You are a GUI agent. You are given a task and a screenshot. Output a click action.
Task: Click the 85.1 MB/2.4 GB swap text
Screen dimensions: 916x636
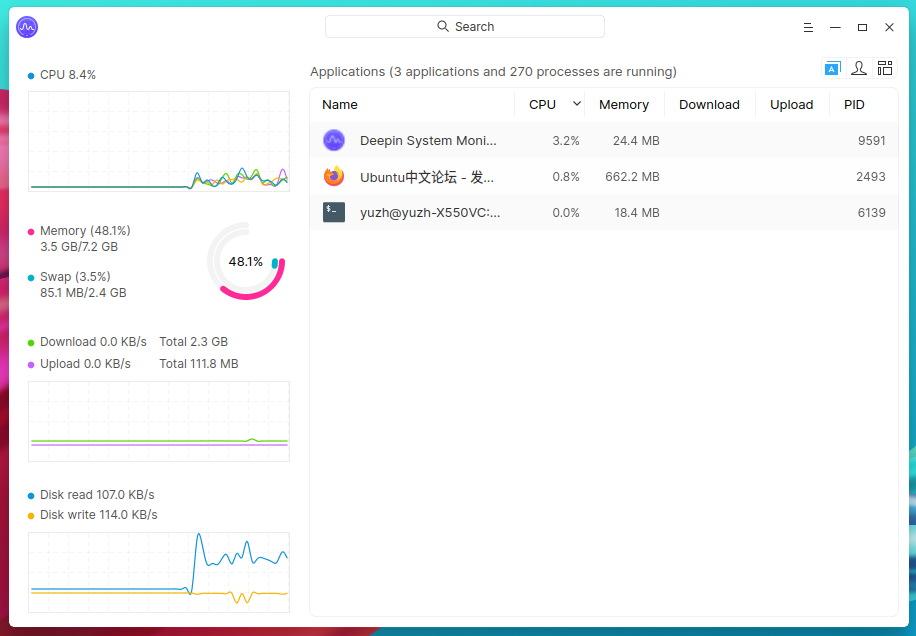click(83, 293)
